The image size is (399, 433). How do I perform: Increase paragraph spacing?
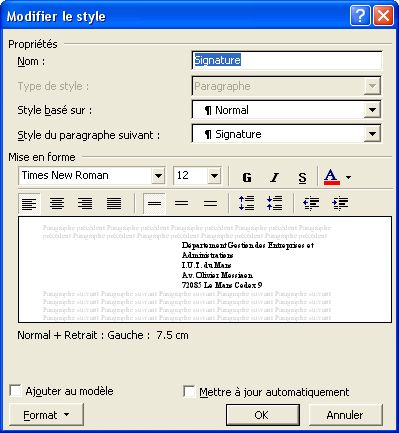[x=246, y=203]
